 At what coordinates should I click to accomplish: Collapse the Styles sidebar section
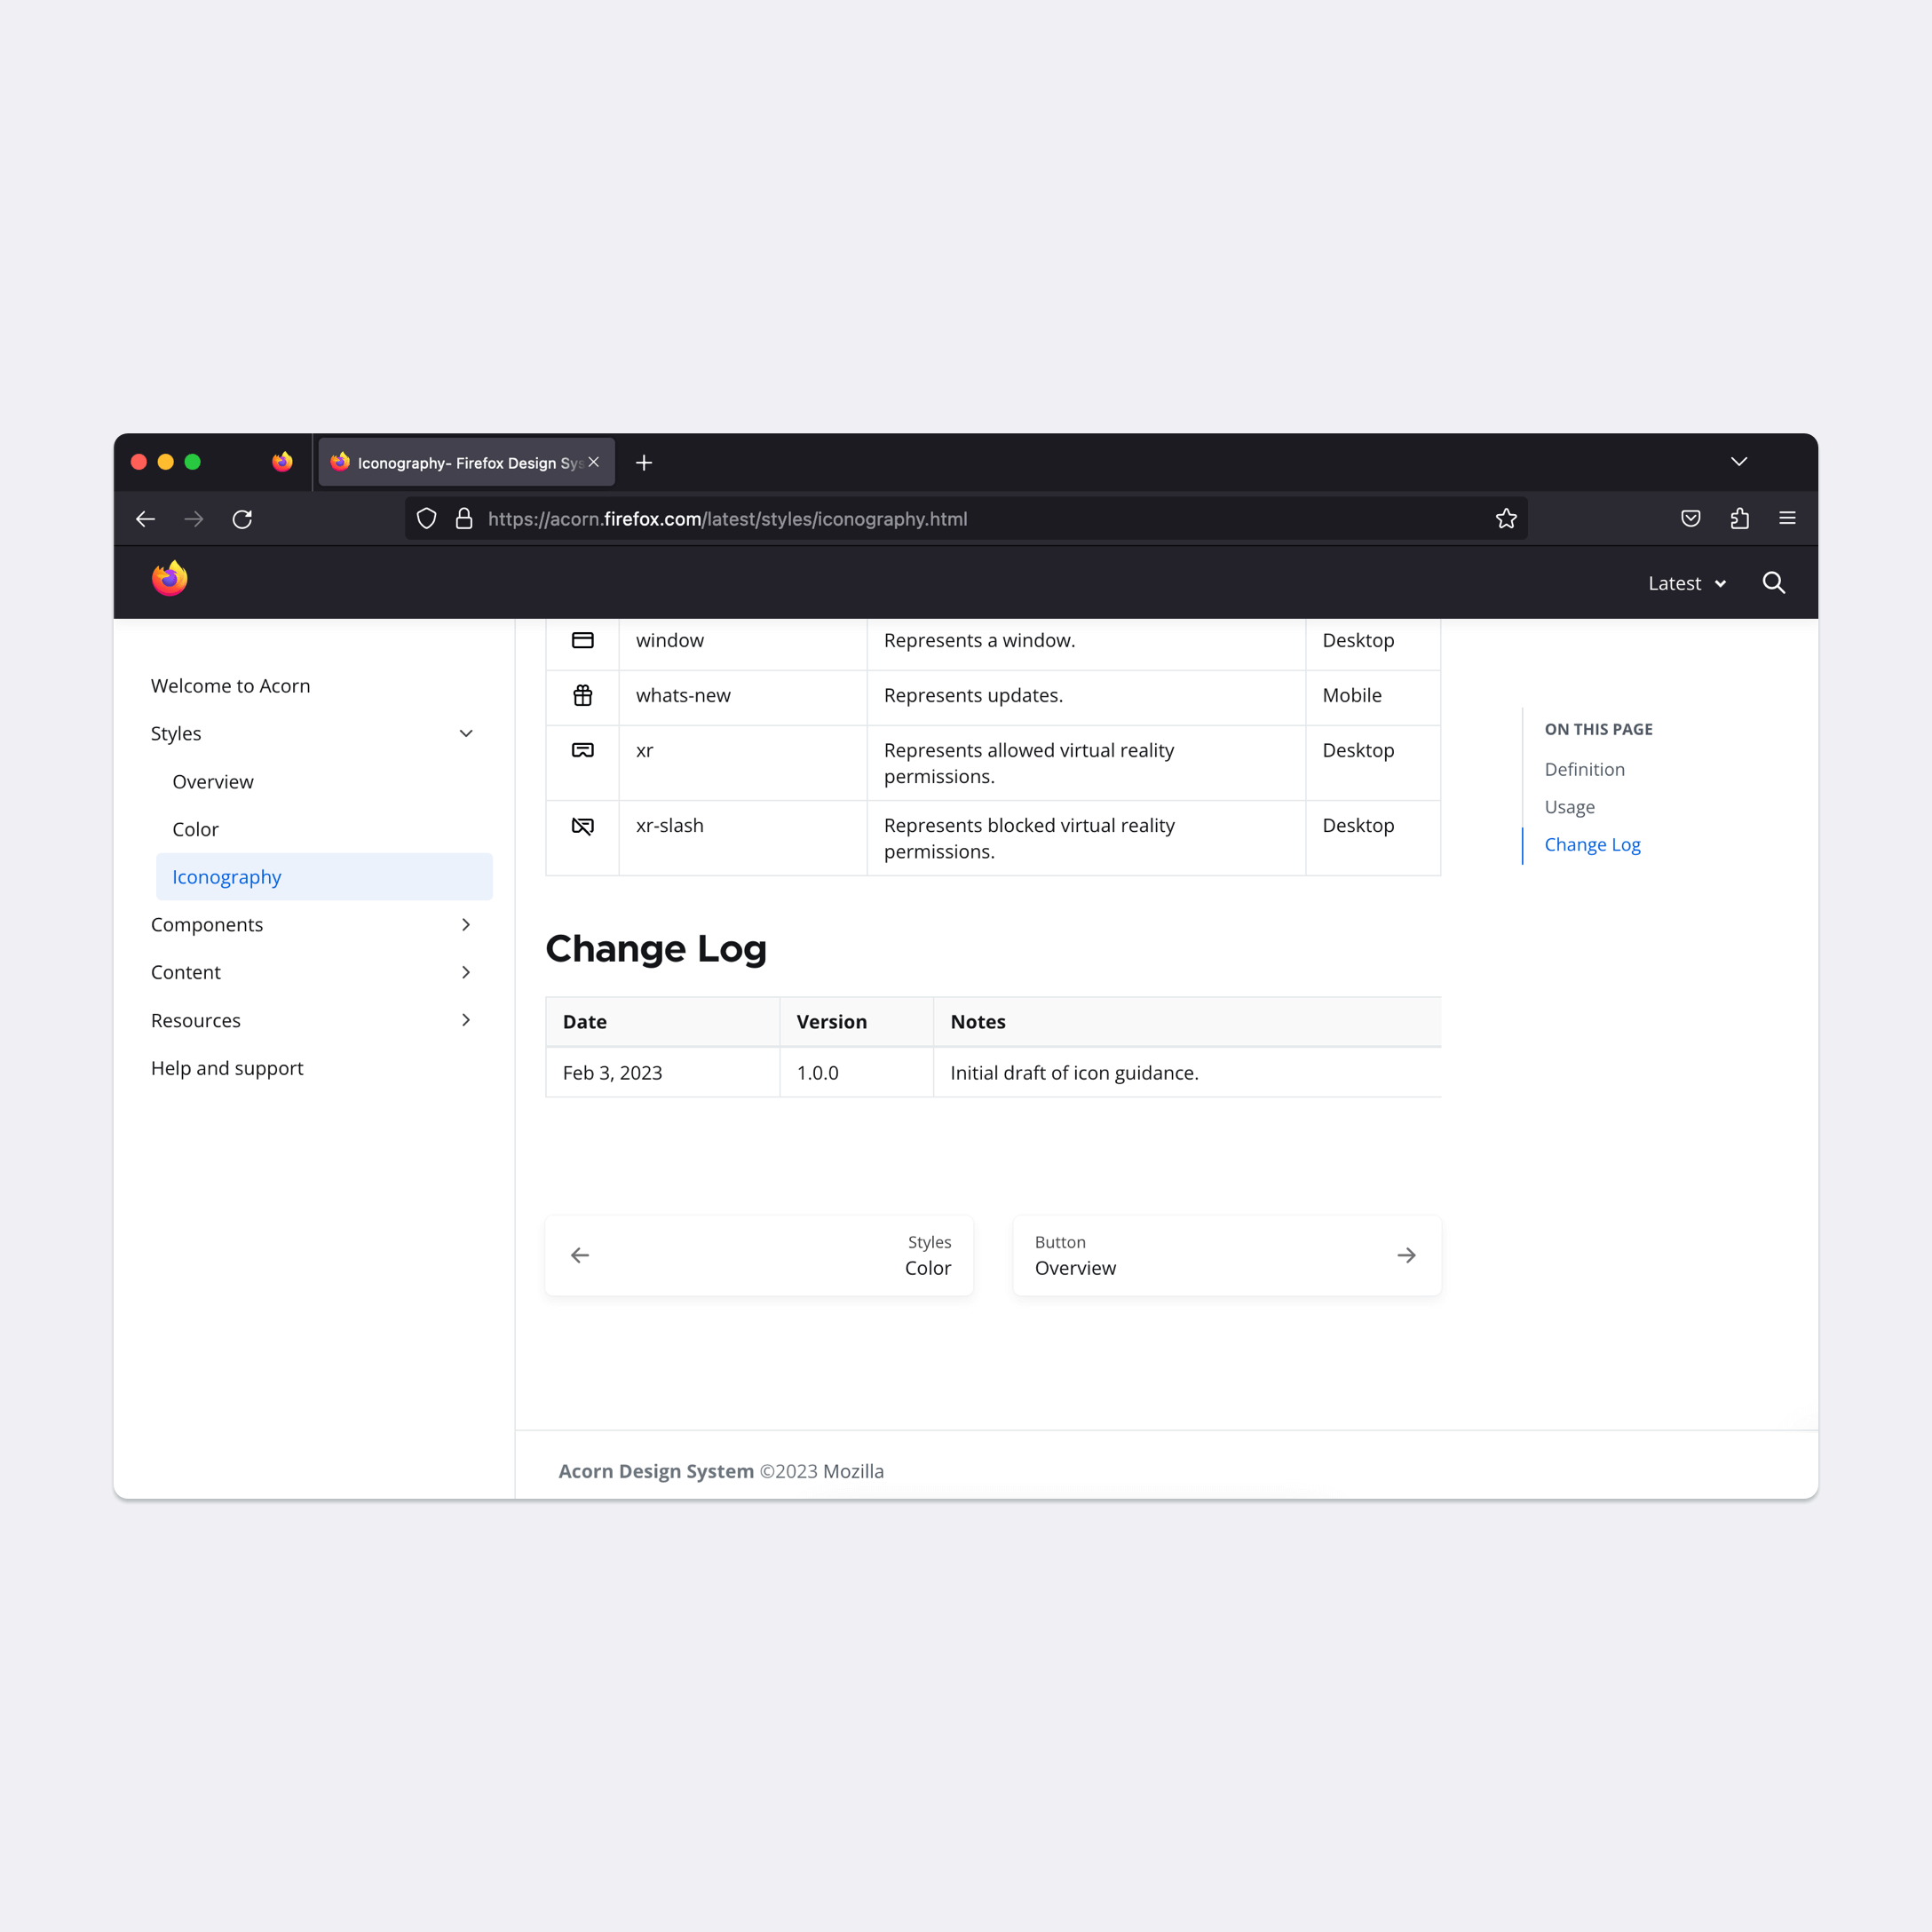465,734
